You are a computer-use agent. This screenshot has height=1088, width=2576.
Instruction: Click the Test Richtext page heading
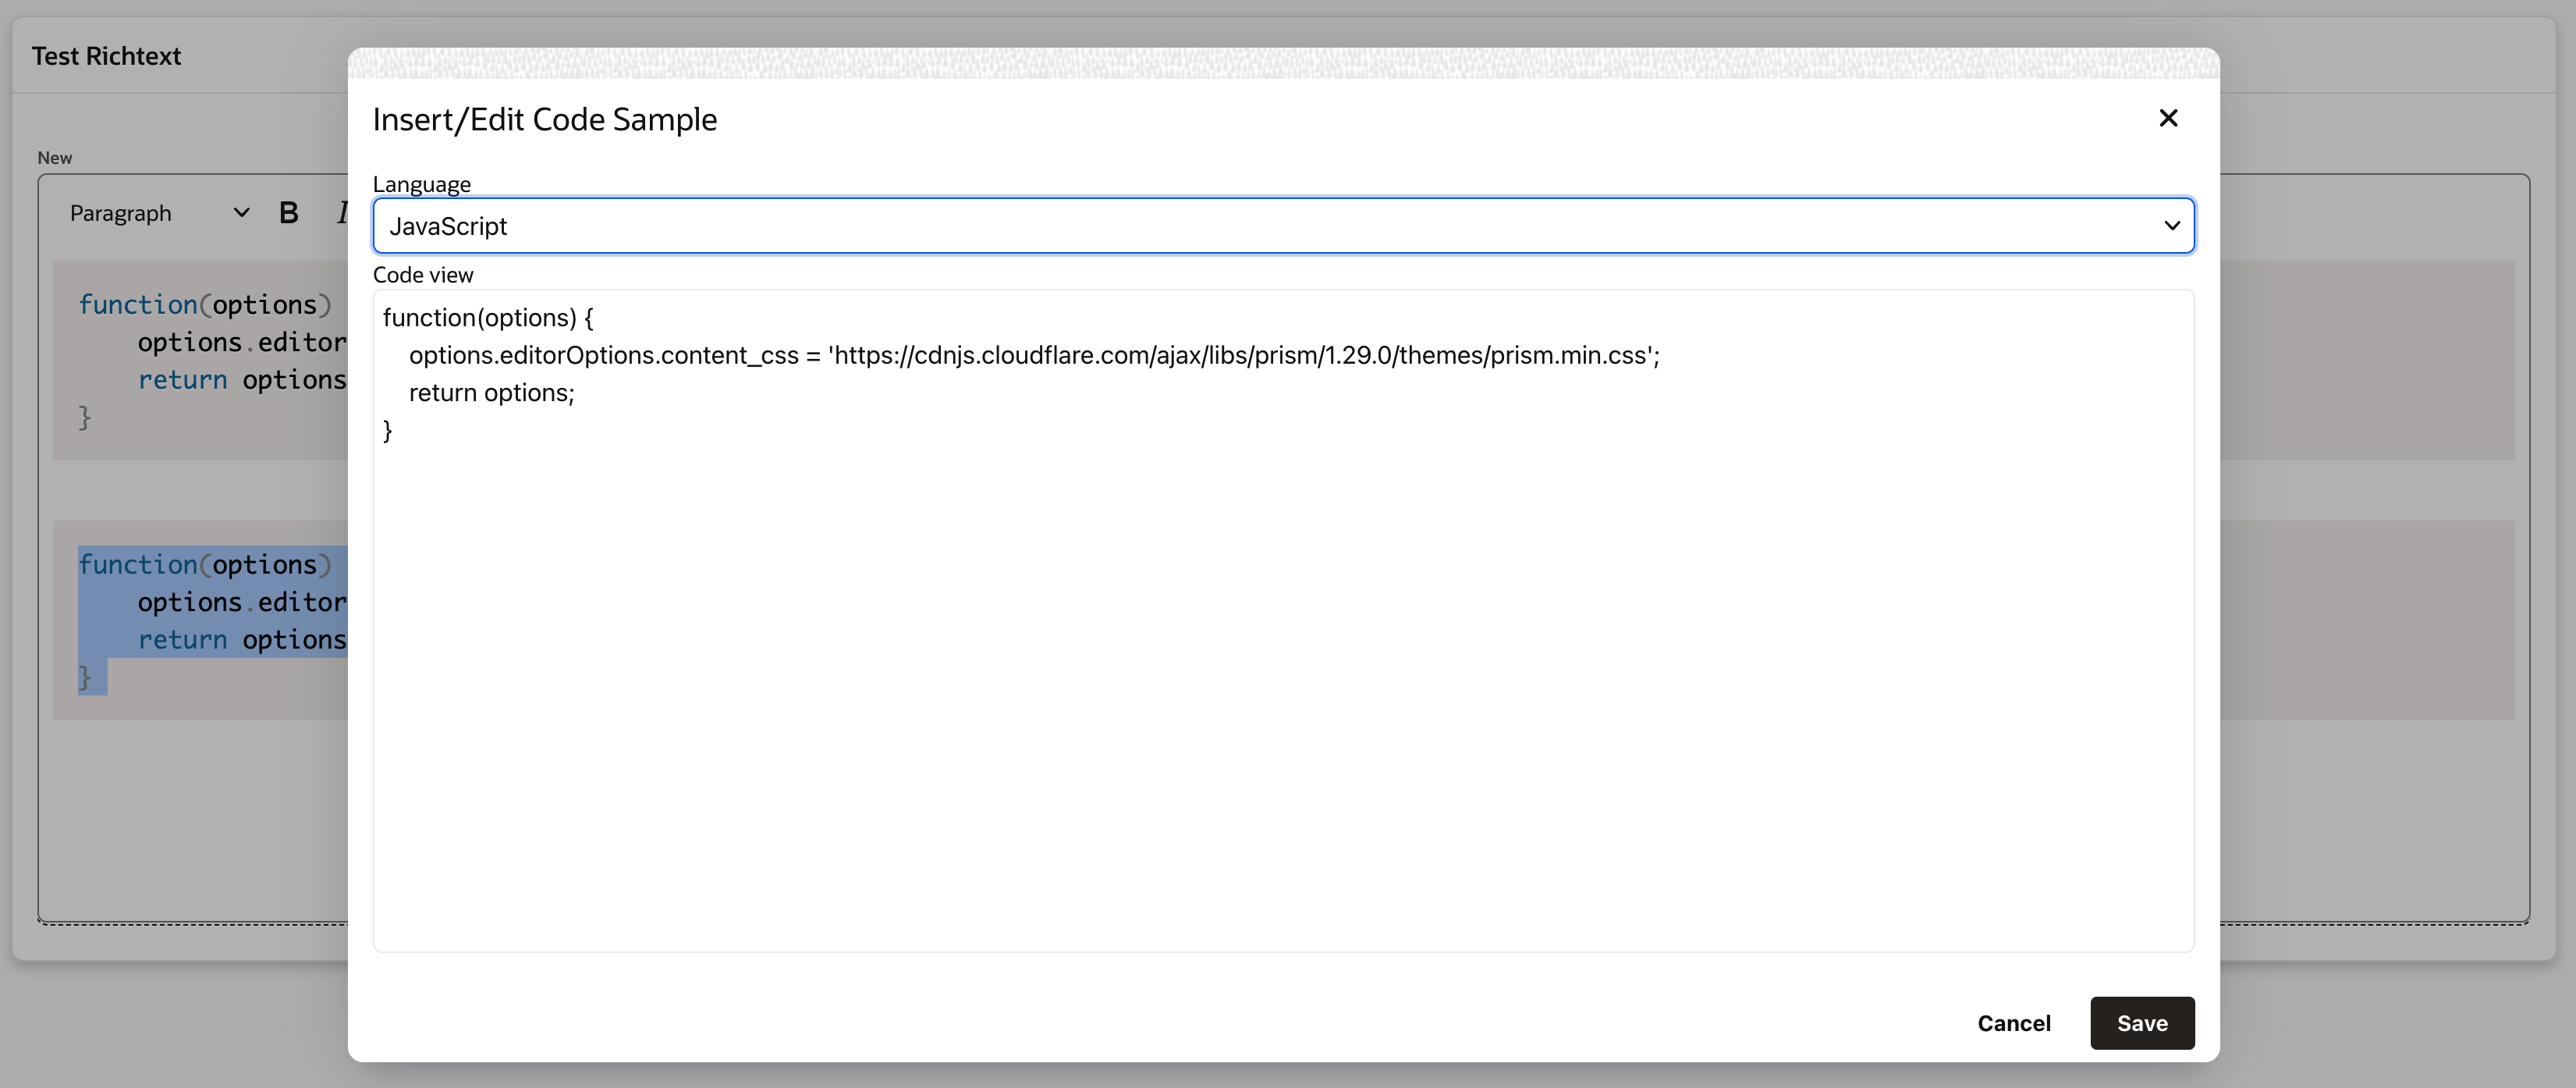click(x=106, y=56)
